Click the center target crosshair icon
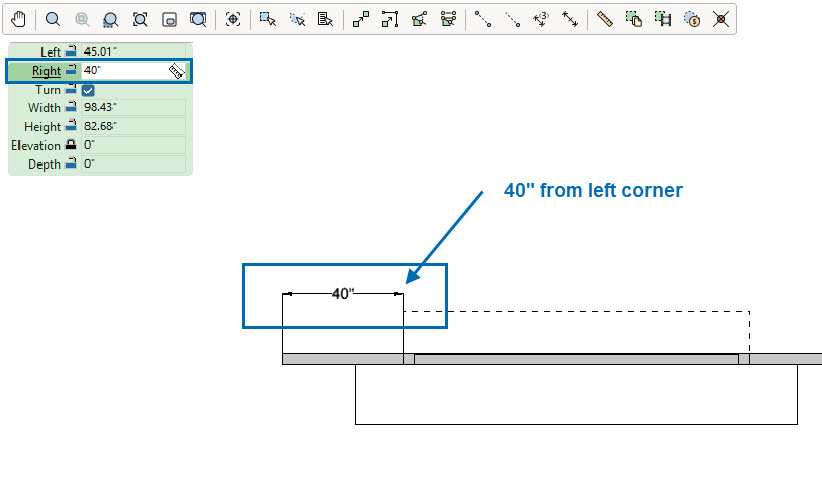The height and width of the screenshot is (478, 822). pyautogui.click(x=233, y=19)
